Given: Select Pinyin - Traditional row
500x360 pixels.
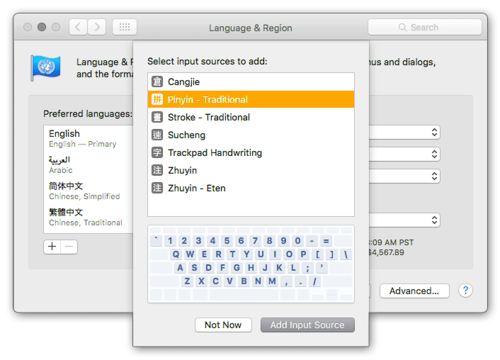Looking at the screenshot, I should (x=251, y=99).
